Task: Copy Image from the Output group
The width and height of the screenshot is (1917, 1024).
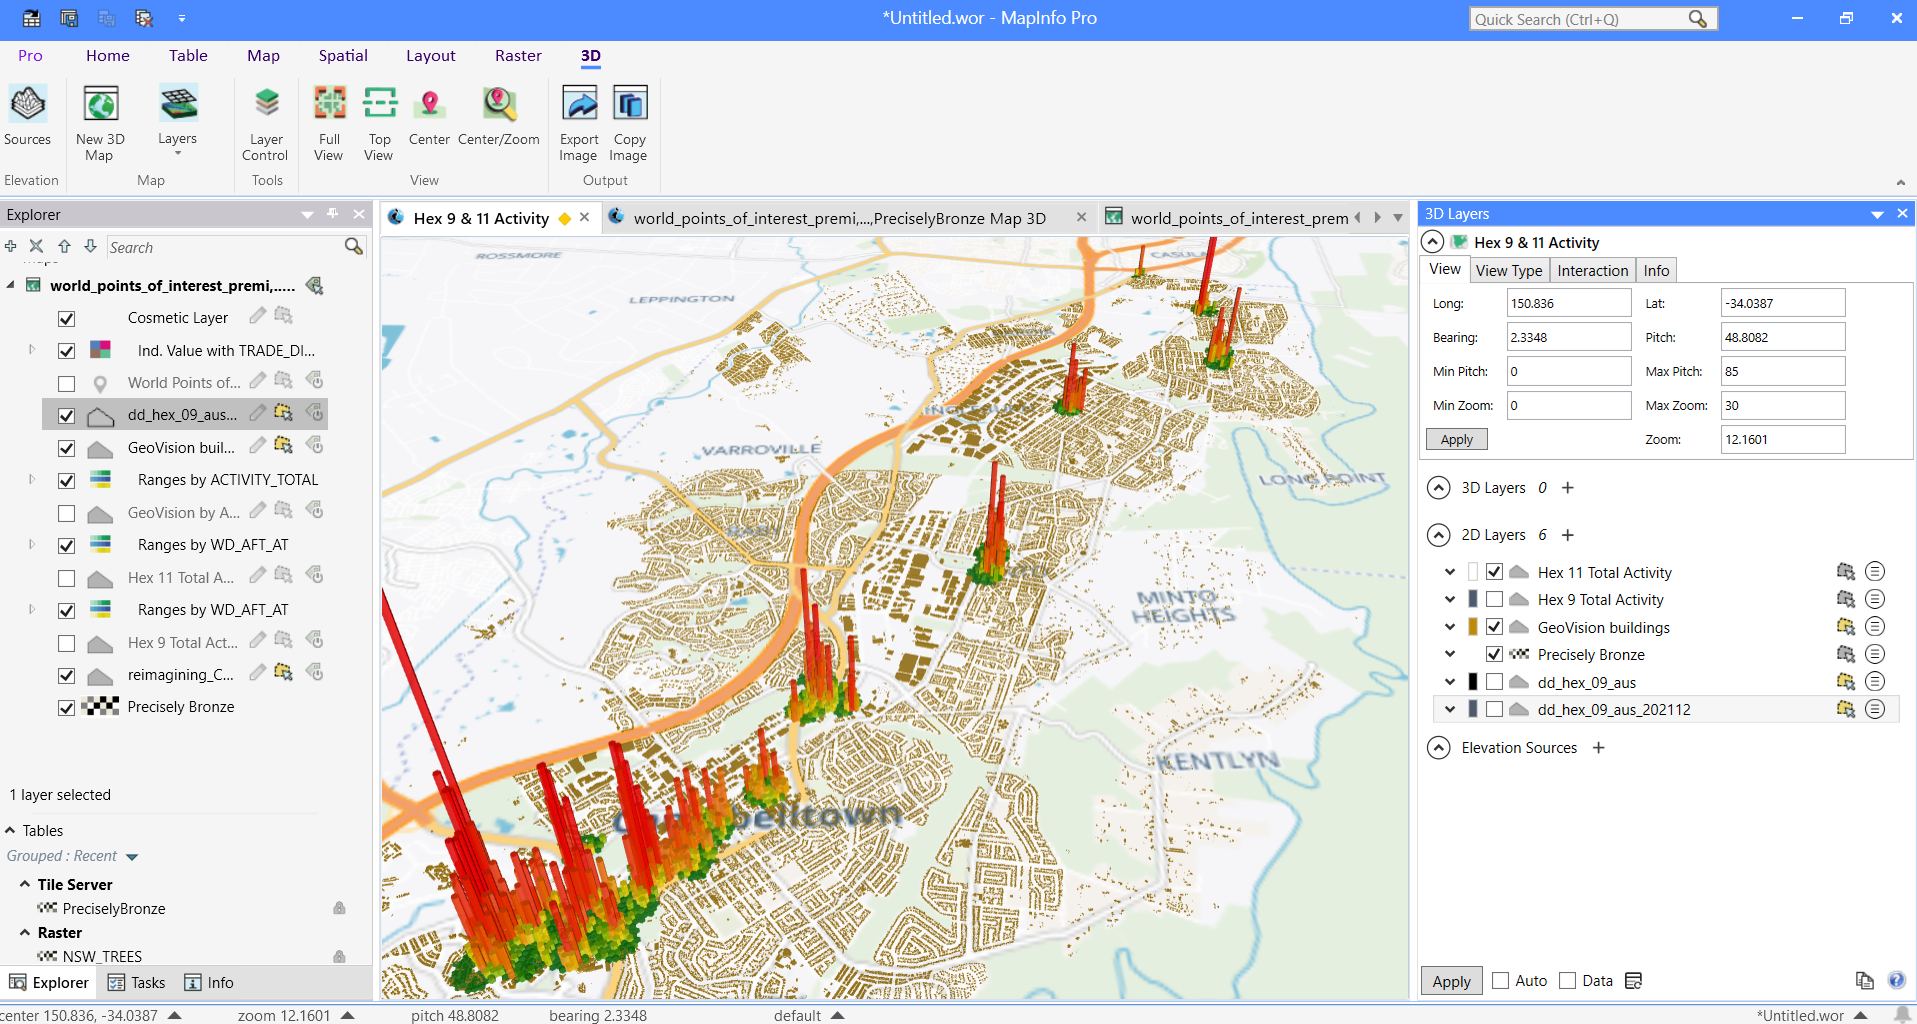Action: [628, 120]
